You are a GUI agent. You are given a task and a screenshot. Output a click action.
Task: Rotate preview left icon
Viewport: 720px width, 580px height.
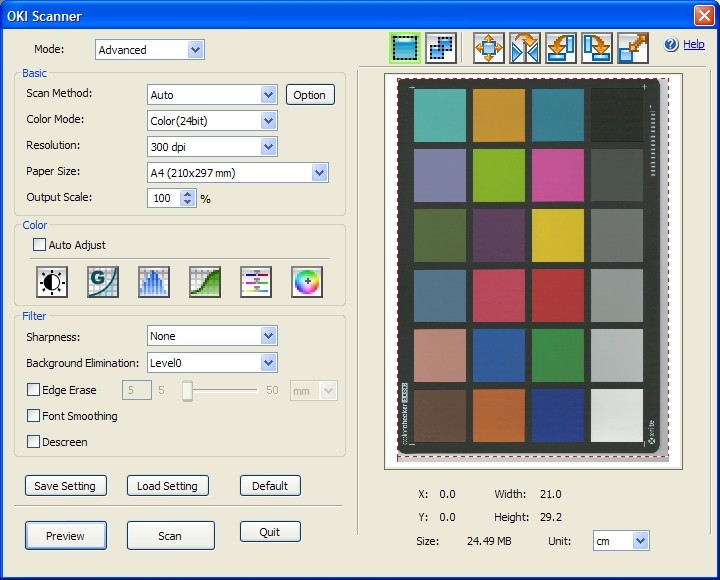pos(561,48)
